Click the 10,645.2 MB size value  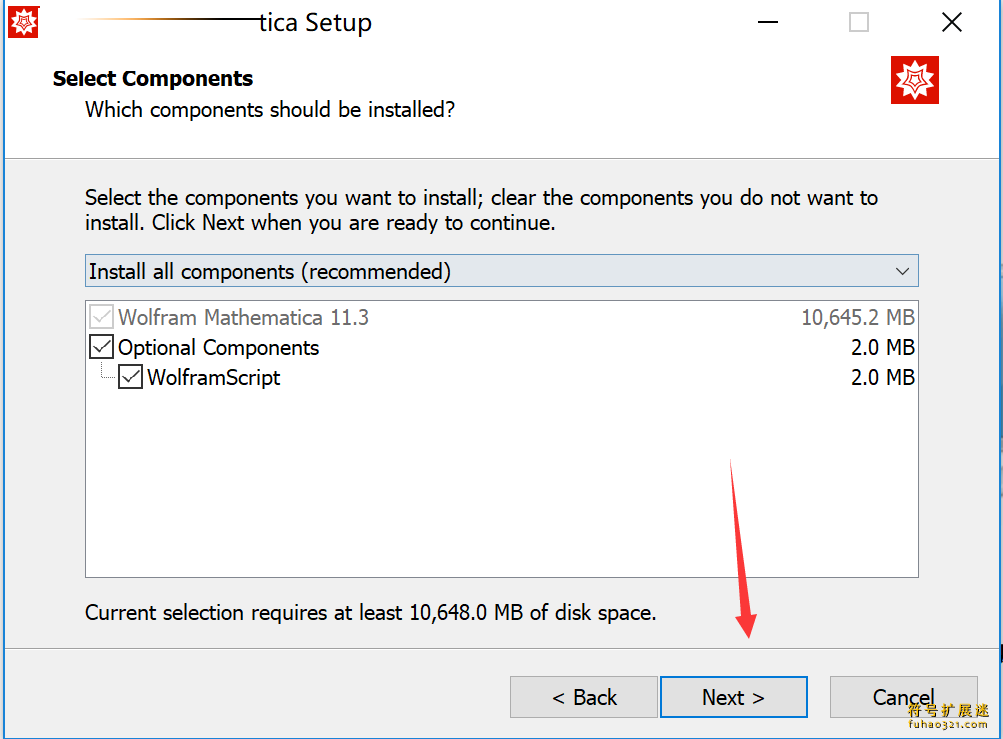(x=858, y=317)
